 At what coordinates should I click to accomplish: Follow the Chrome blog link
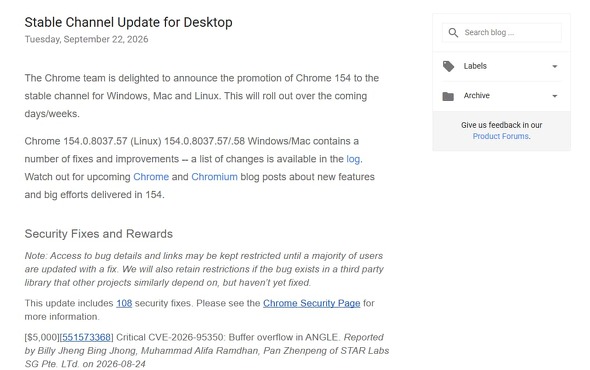coord(151,177)
